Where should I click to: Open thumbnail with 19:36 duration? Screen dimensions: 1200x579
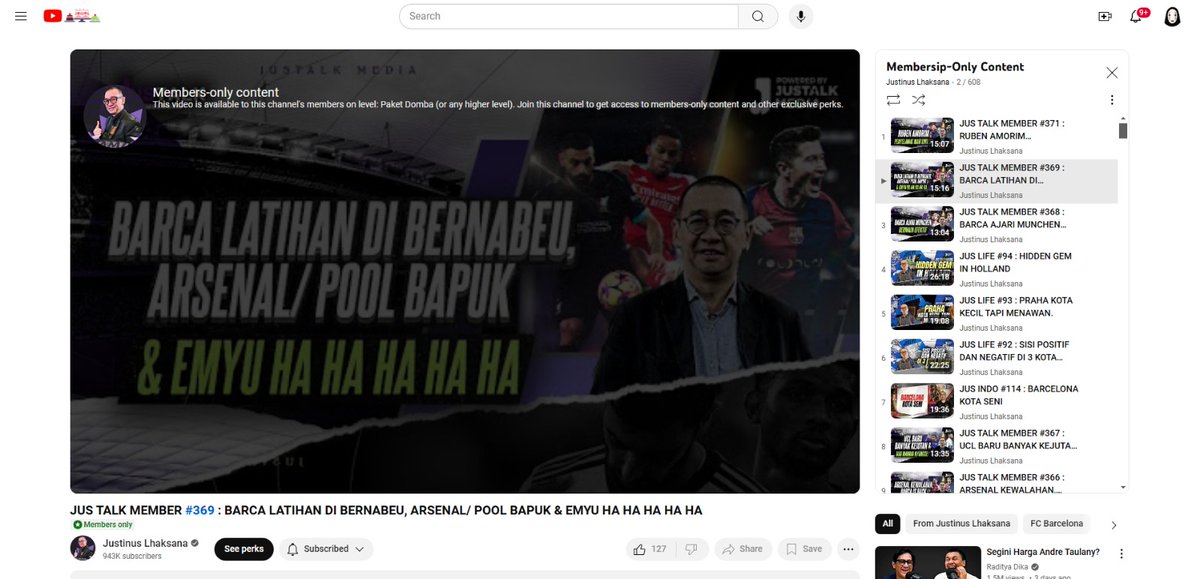pos(921,400)
